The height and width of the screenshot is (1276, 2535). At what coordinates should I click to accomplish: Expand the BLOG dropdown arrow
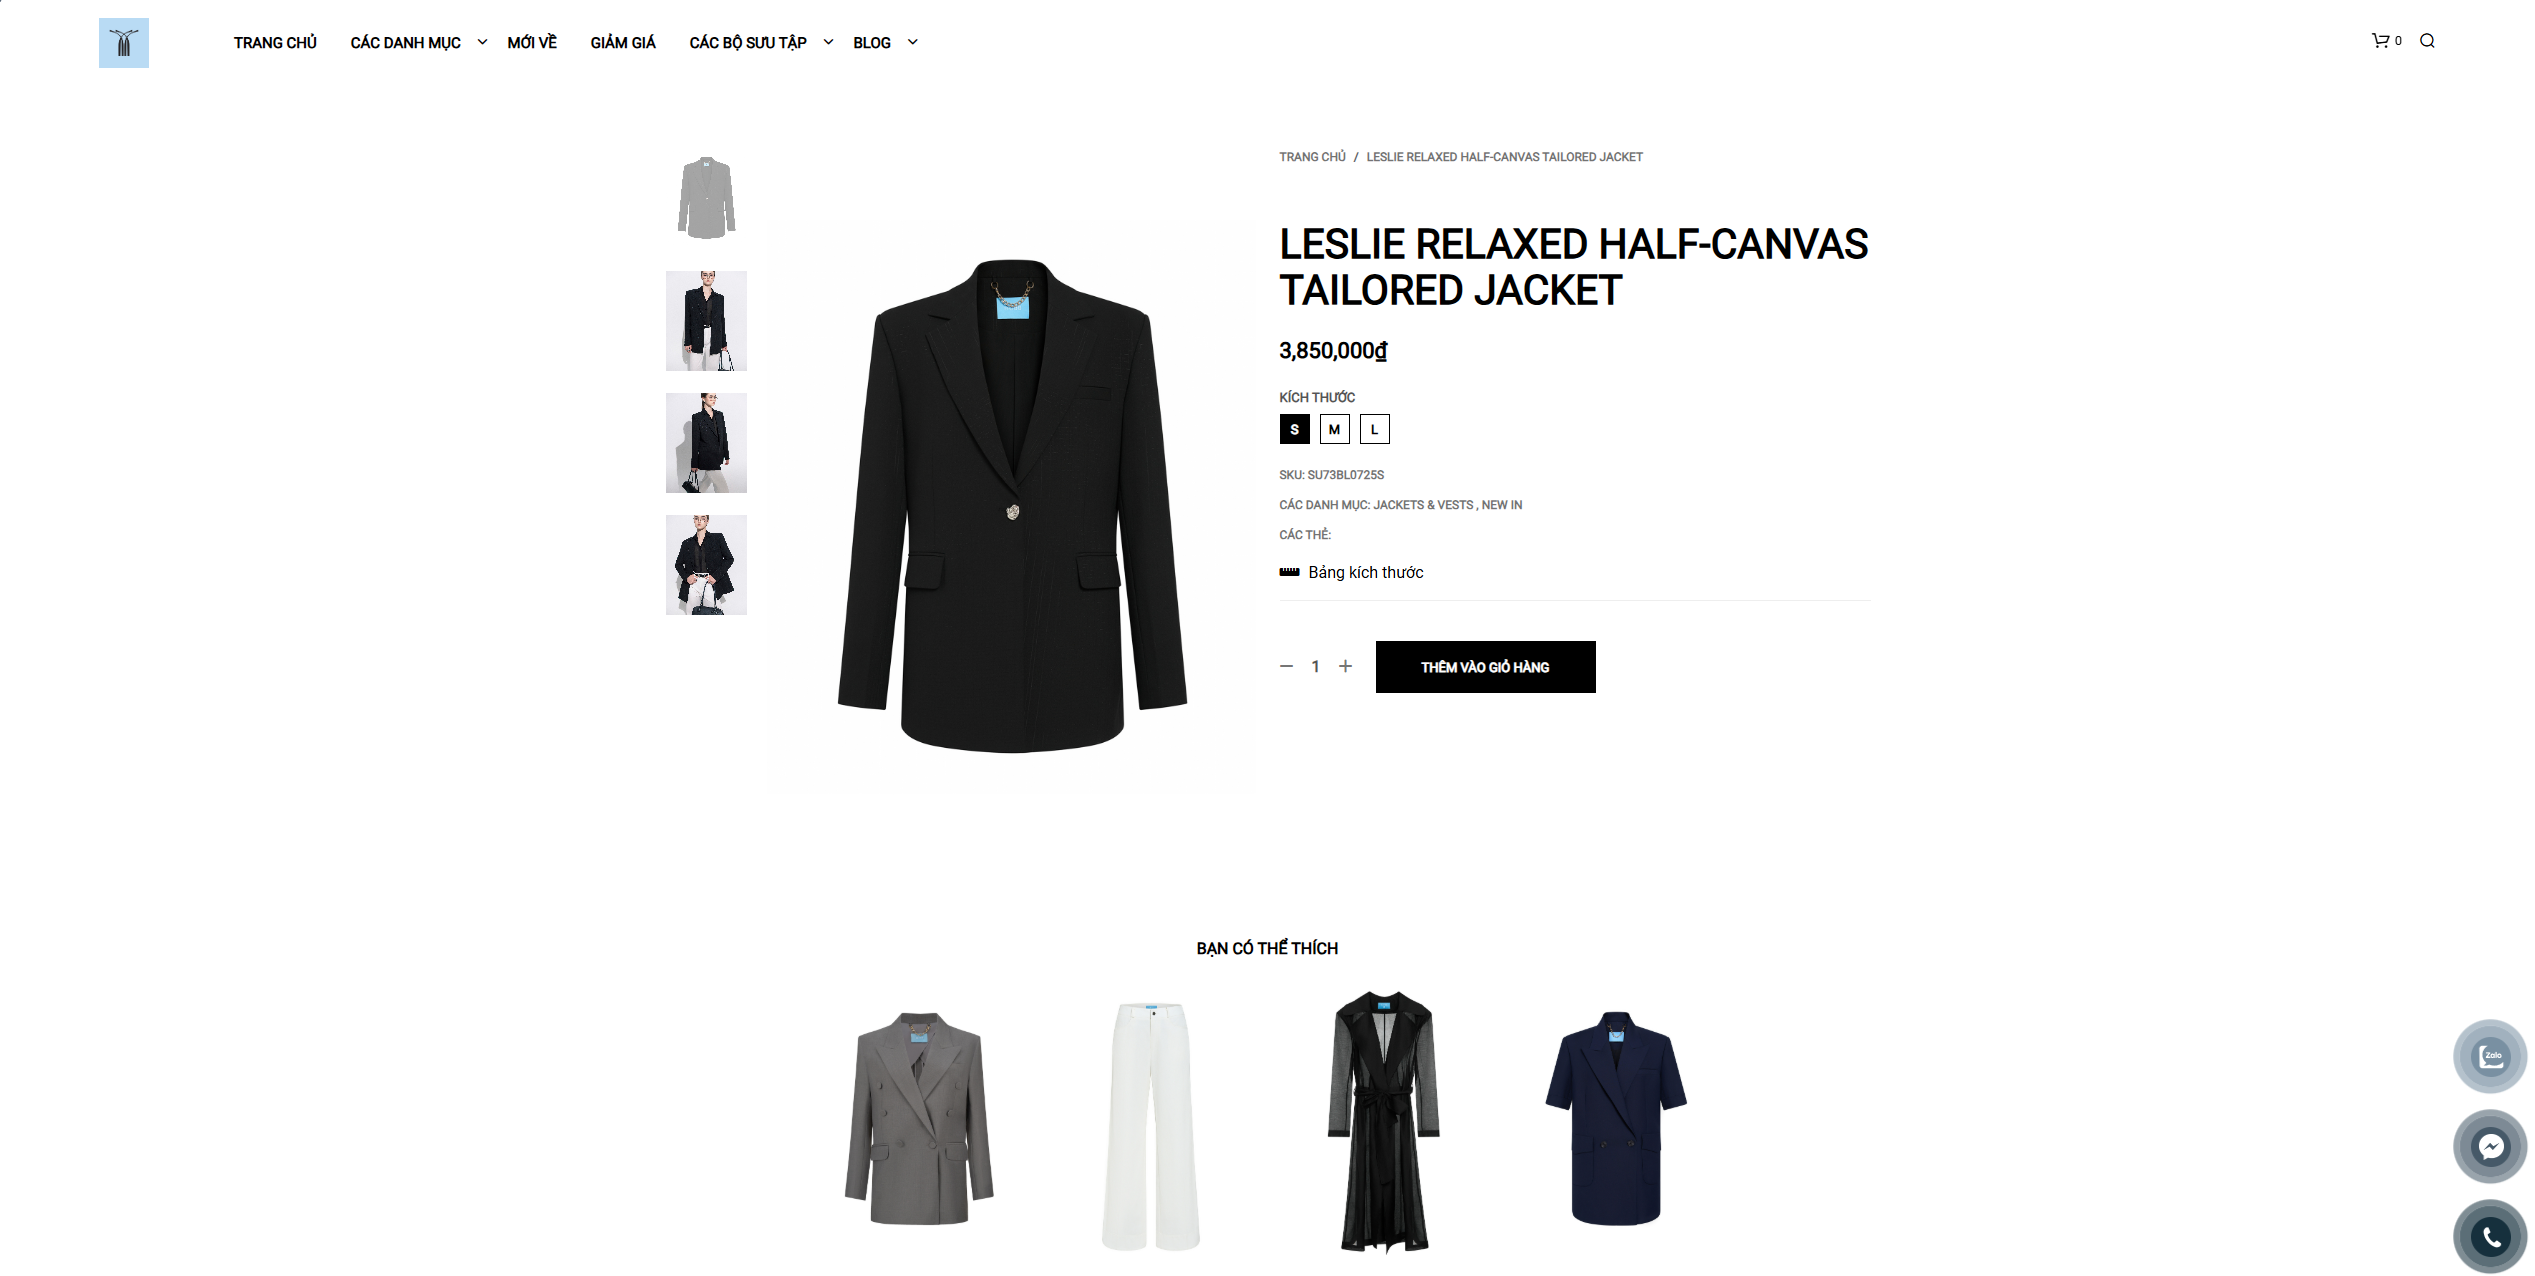(x=912, y=42)
